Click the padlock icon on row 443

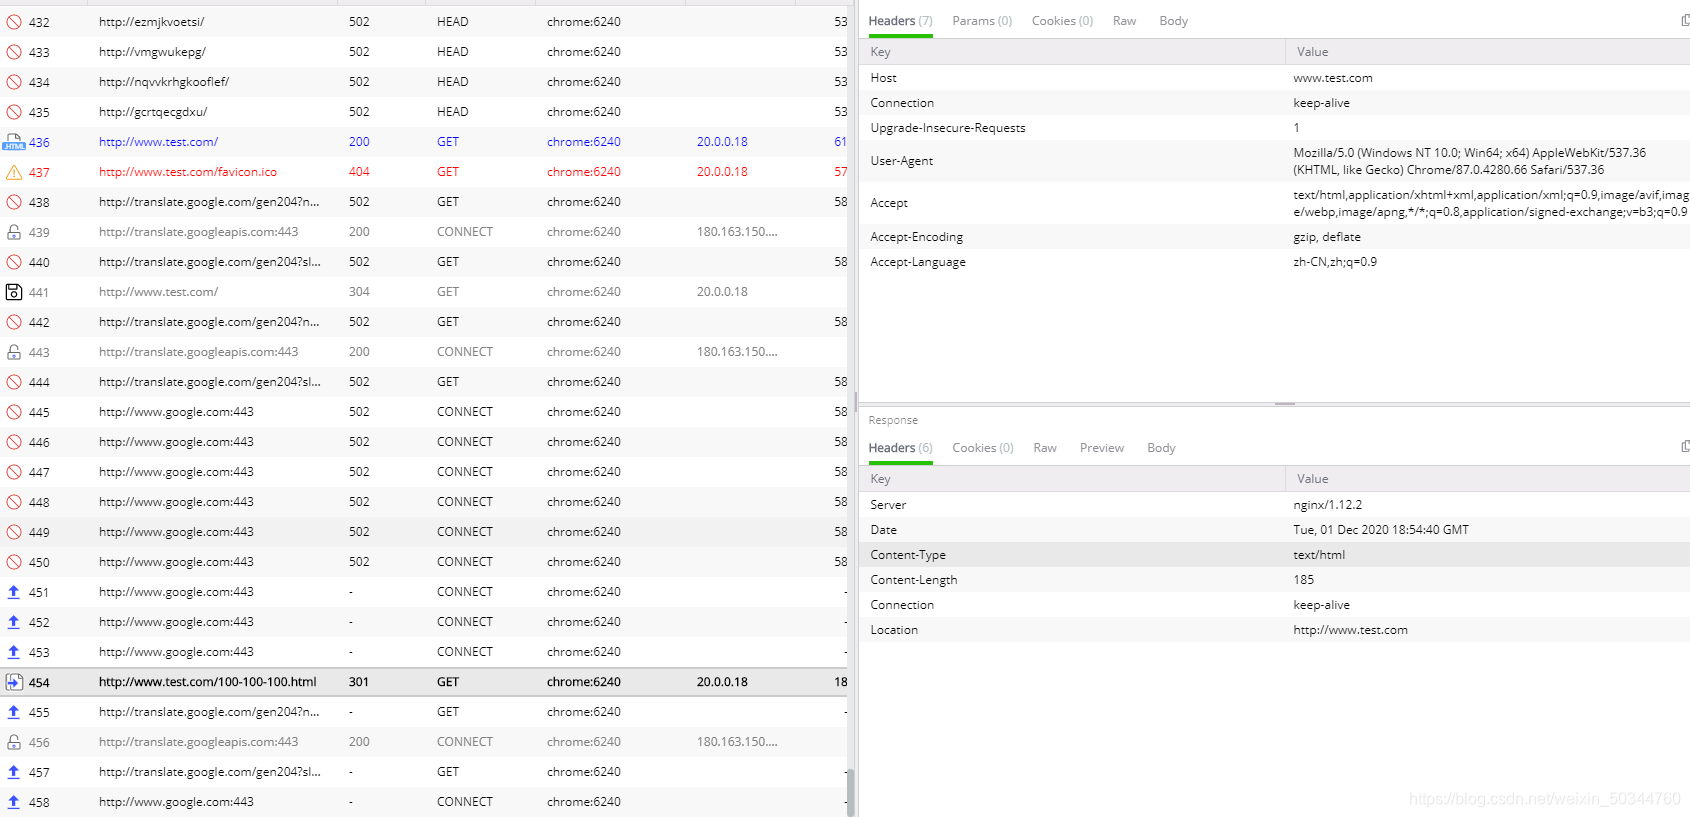14,352
